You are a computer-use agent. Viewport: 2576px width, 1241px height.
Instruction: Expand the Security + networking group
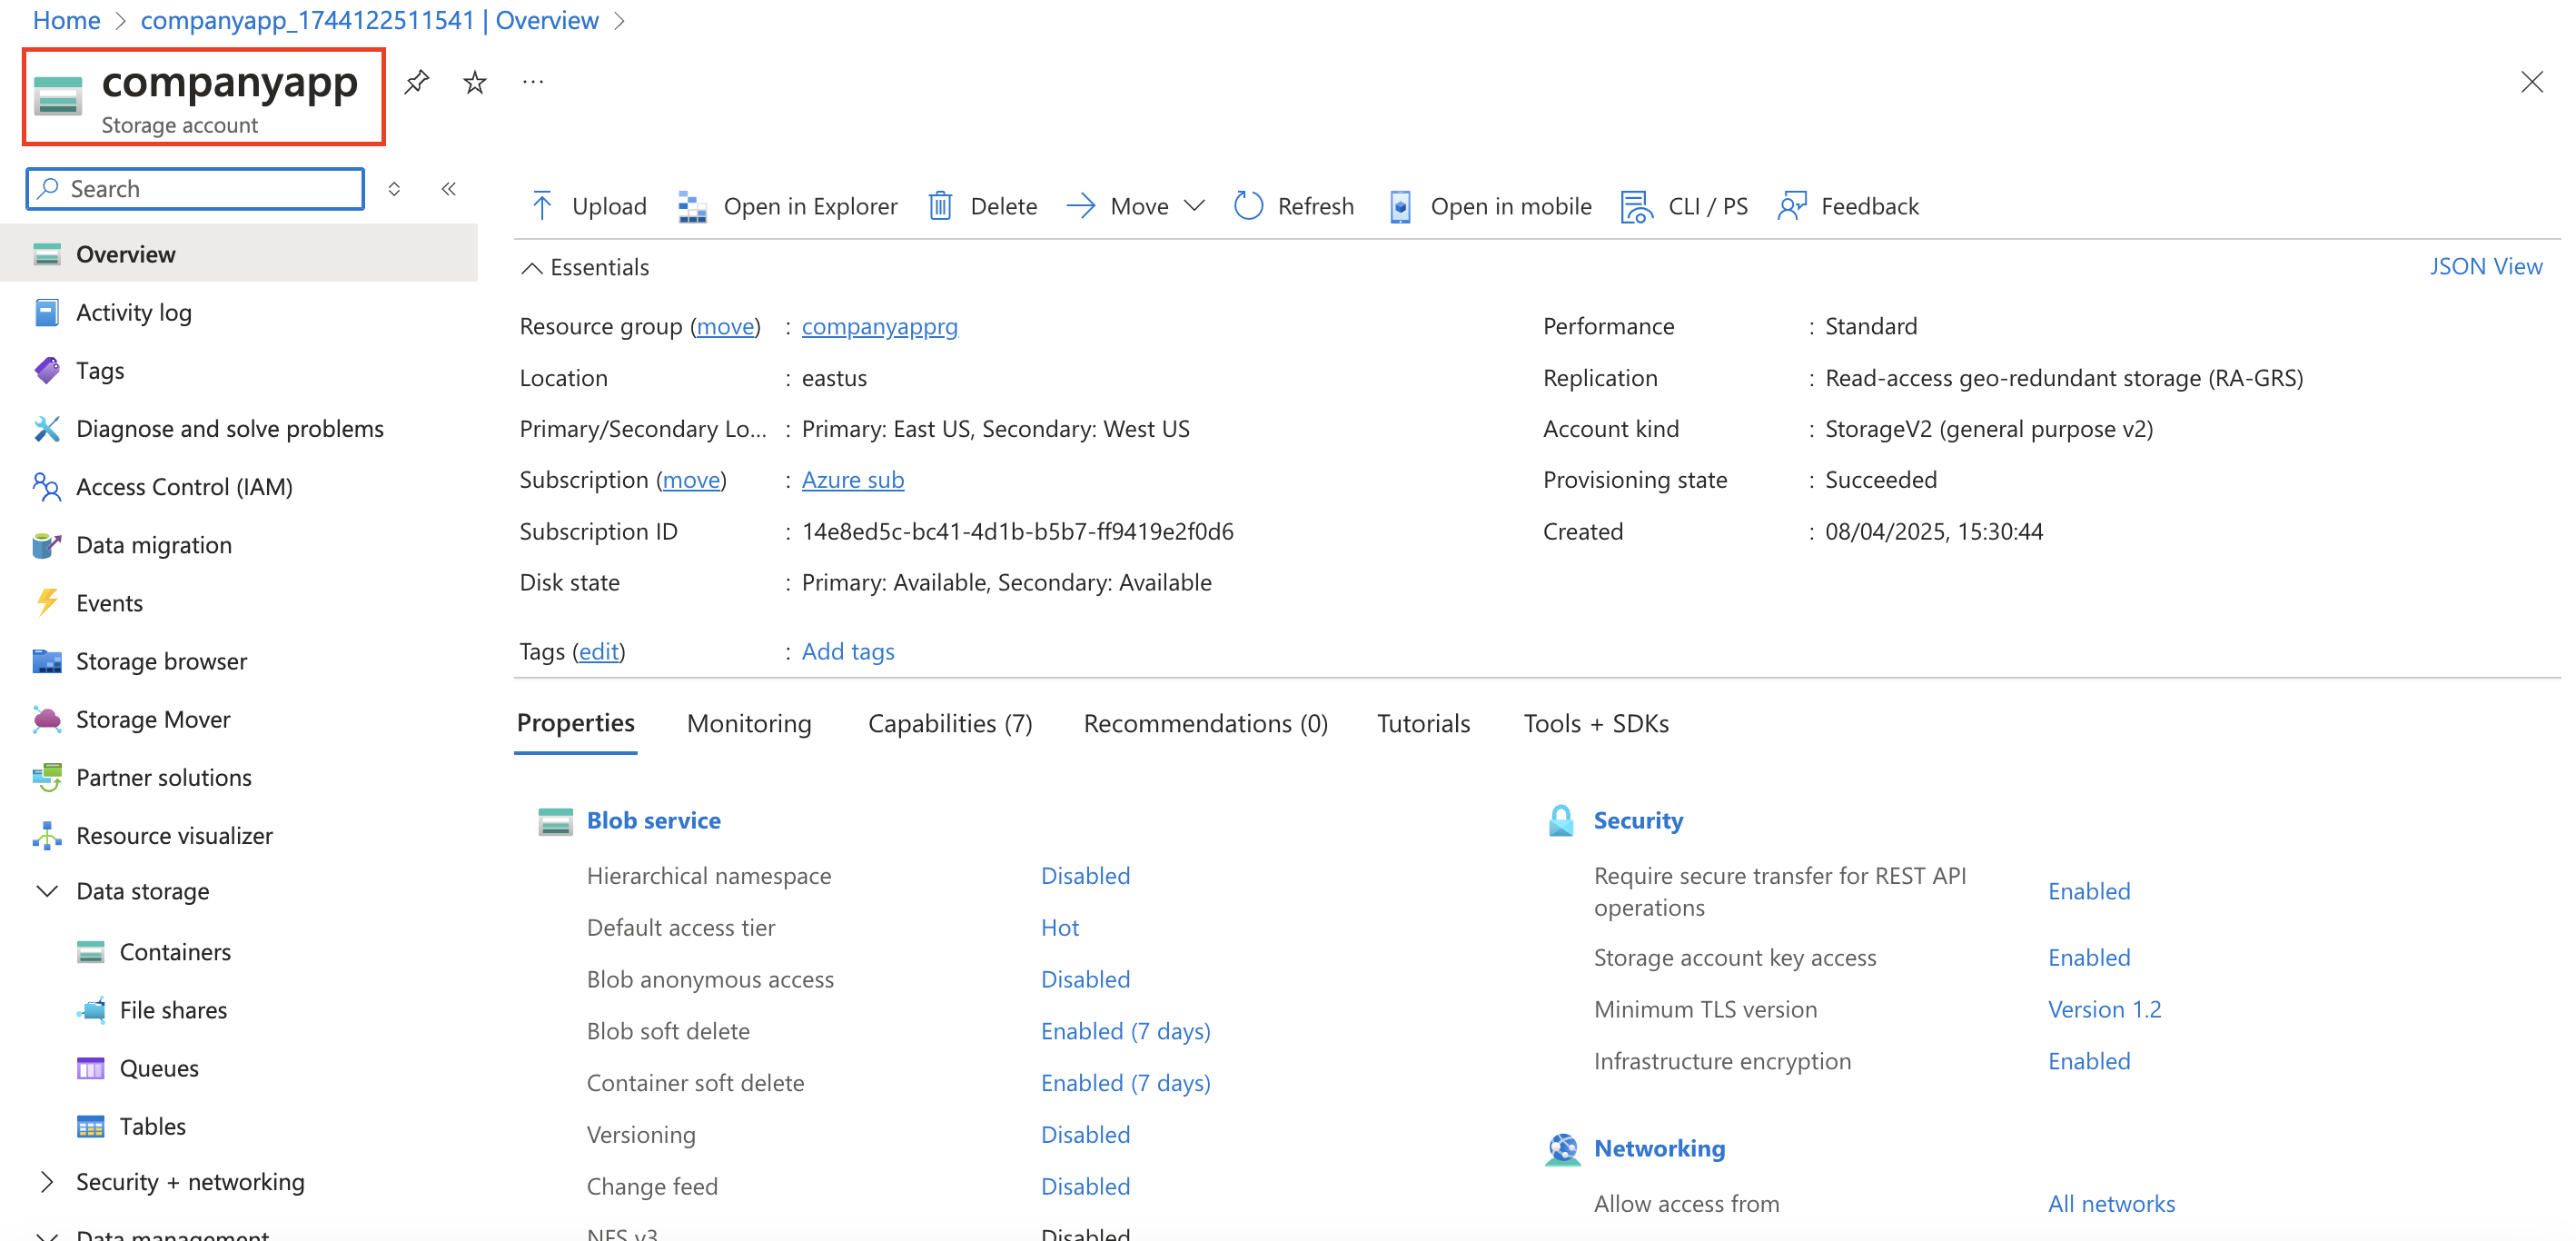pos(47,1181)
